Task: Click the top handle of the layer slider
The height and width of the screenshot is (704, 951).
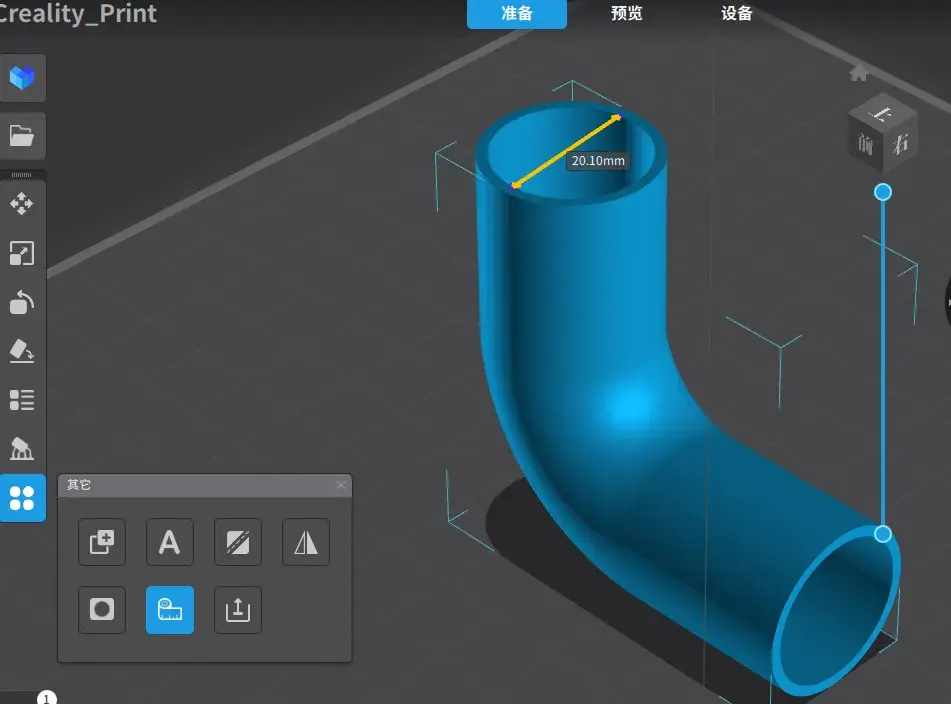Action: (x=883, y=192)
